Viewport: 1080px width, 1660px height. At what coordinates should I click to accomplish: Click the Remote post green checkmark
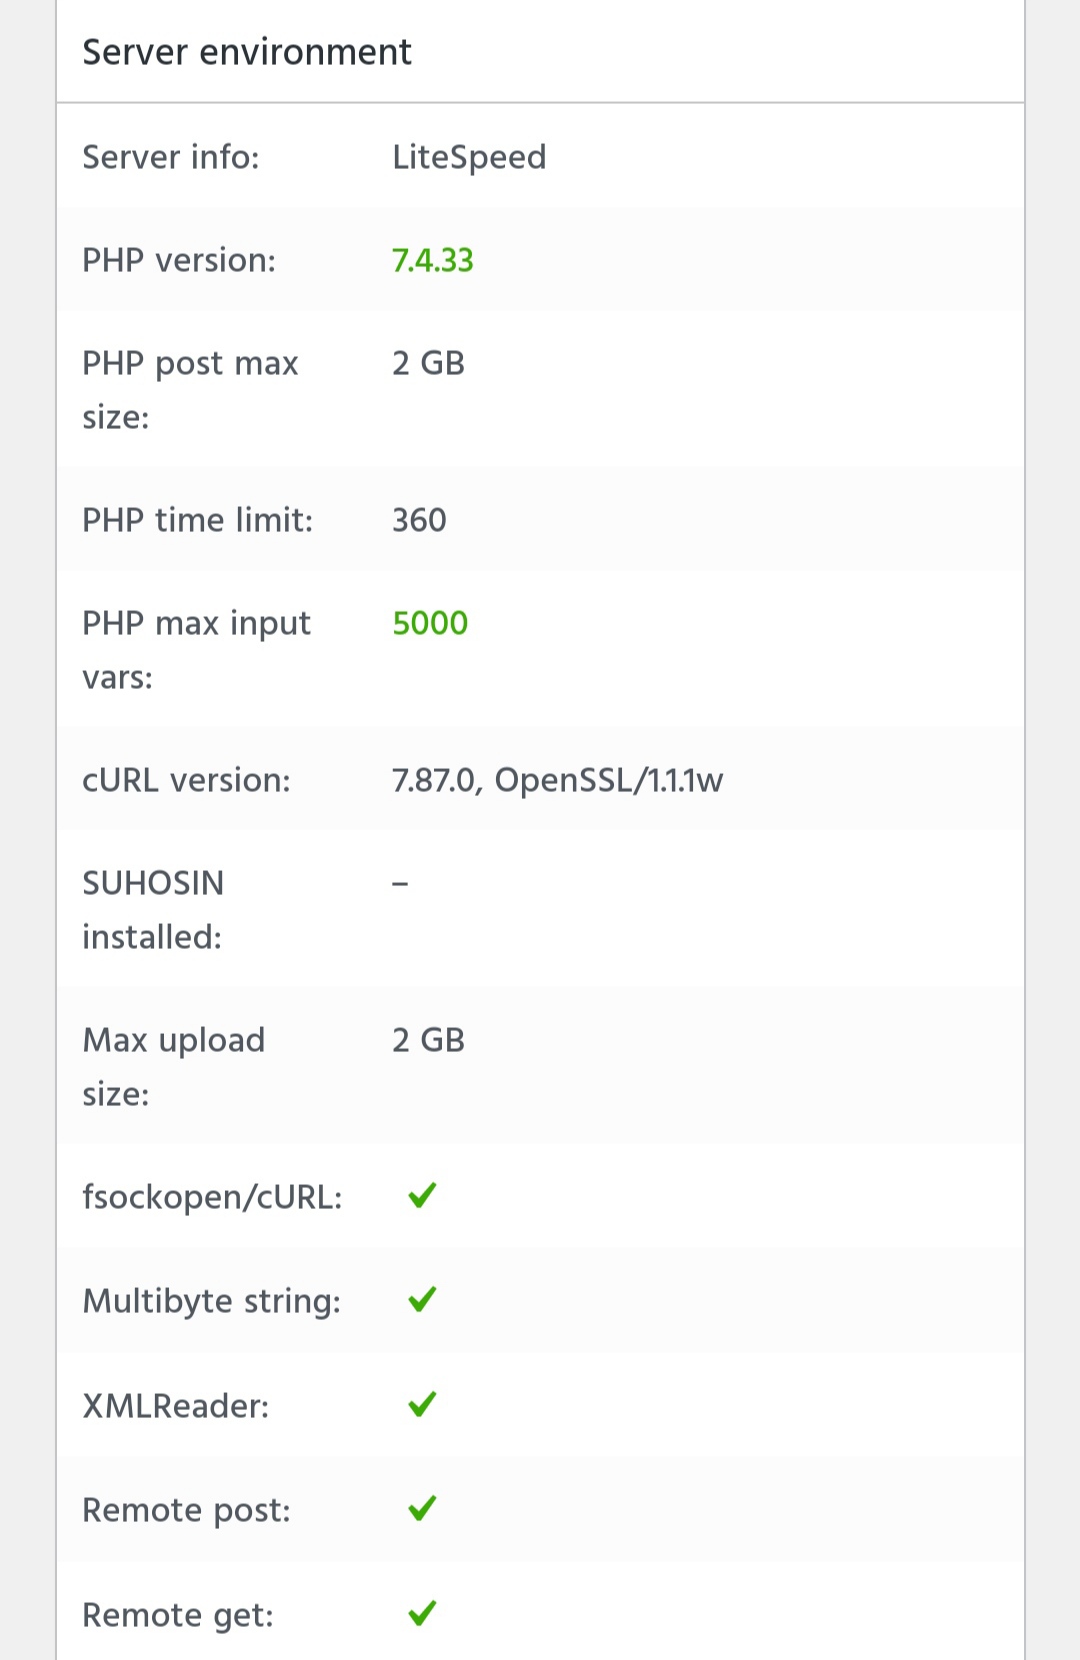click(x=423, y=1508)
